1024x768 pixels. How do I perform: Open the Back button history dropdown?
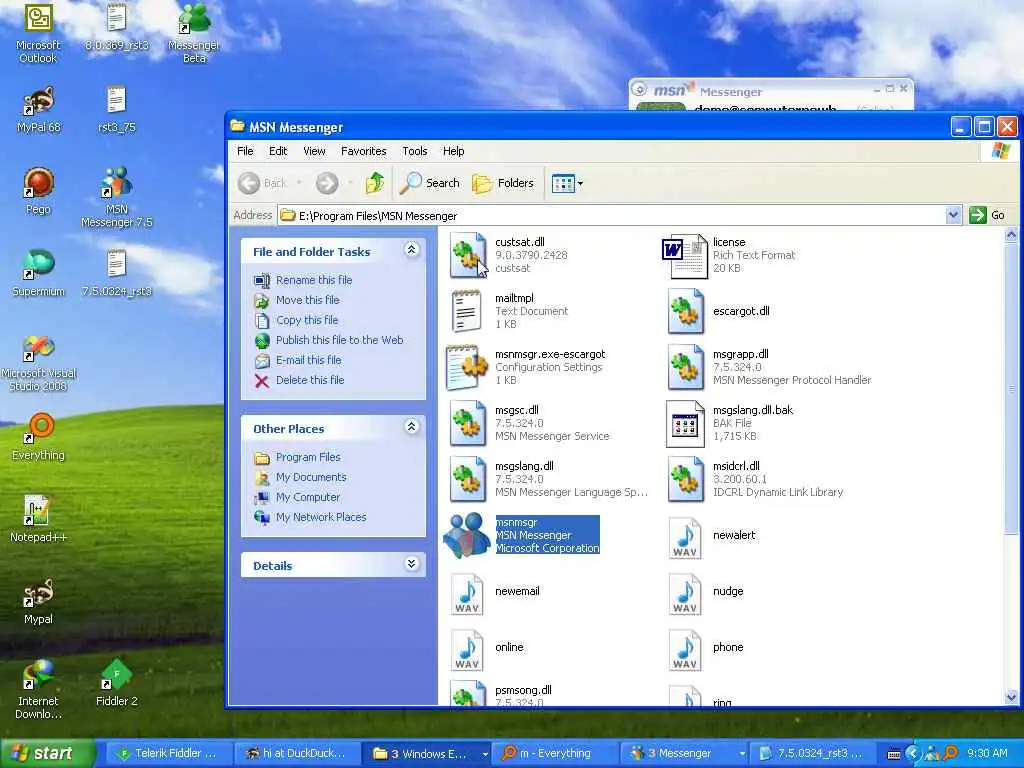(300, 184)
